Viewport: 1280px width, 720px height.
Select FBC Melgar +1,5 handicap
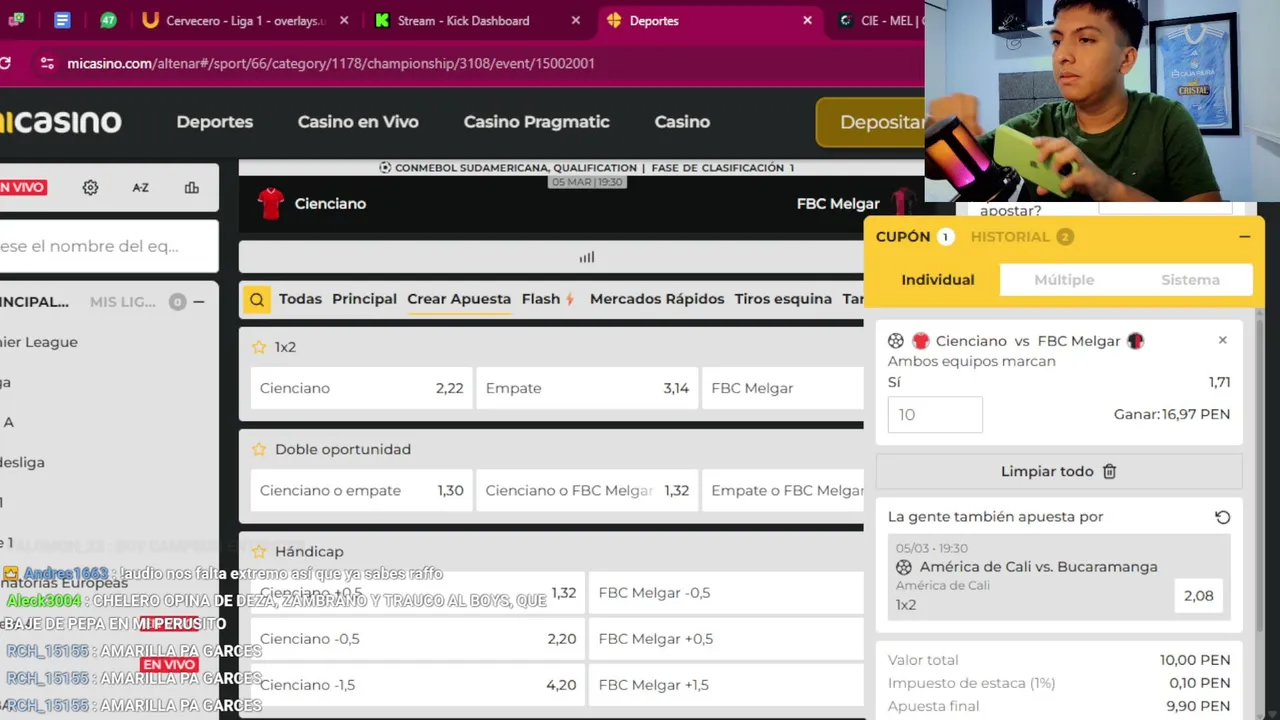tap(726, 685)
